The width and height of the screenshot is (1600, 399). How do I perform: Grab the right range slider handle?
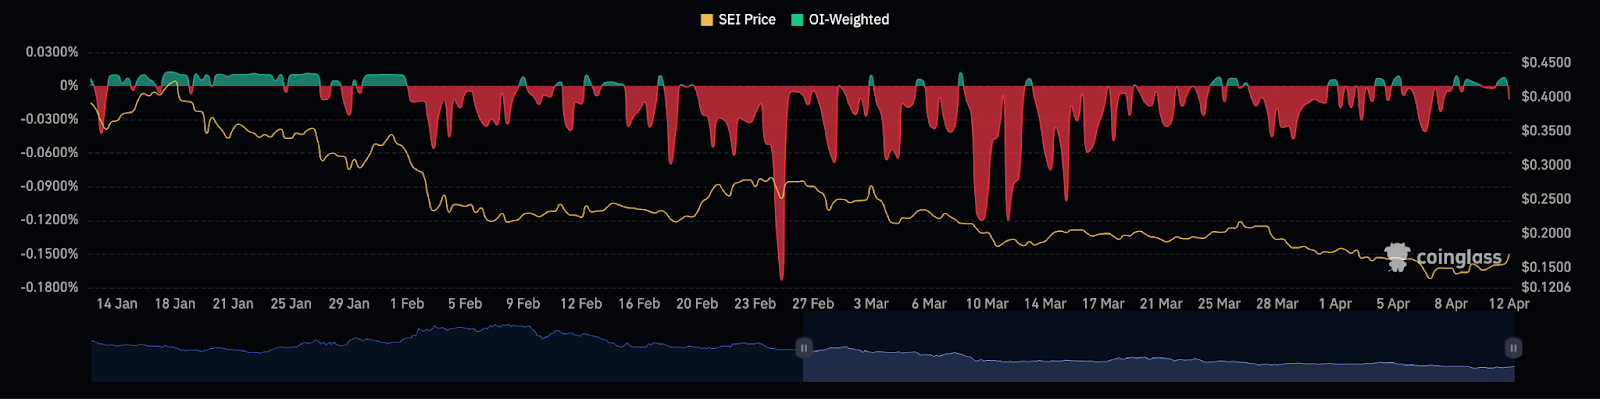(x=1513, y=348)
